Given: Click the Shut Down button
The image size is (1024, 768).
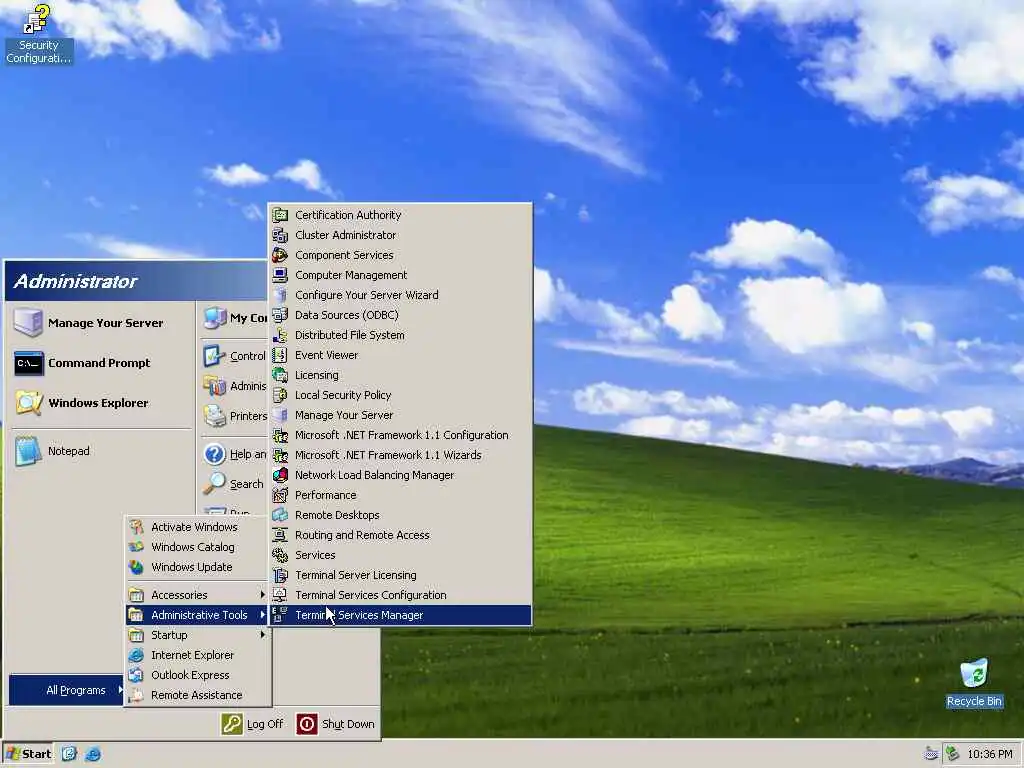Looking at the screenshot, I should click(x=336, y=724).
